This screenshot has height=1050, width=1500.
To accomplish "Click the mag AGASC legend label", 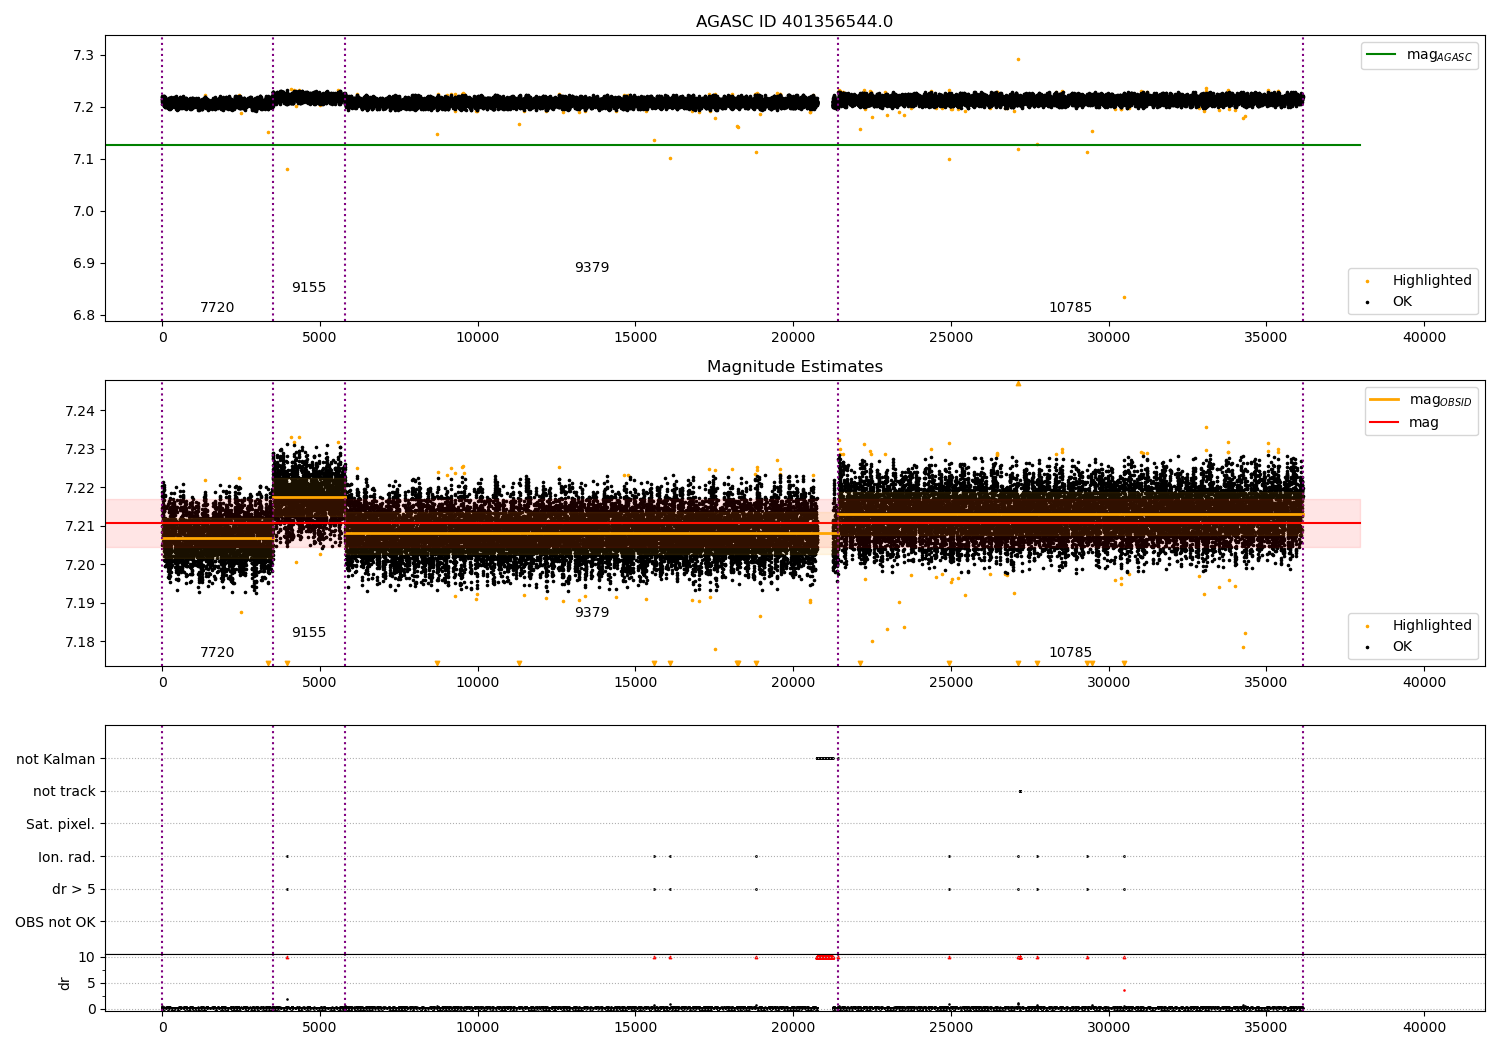I will tap(1439, 55).
